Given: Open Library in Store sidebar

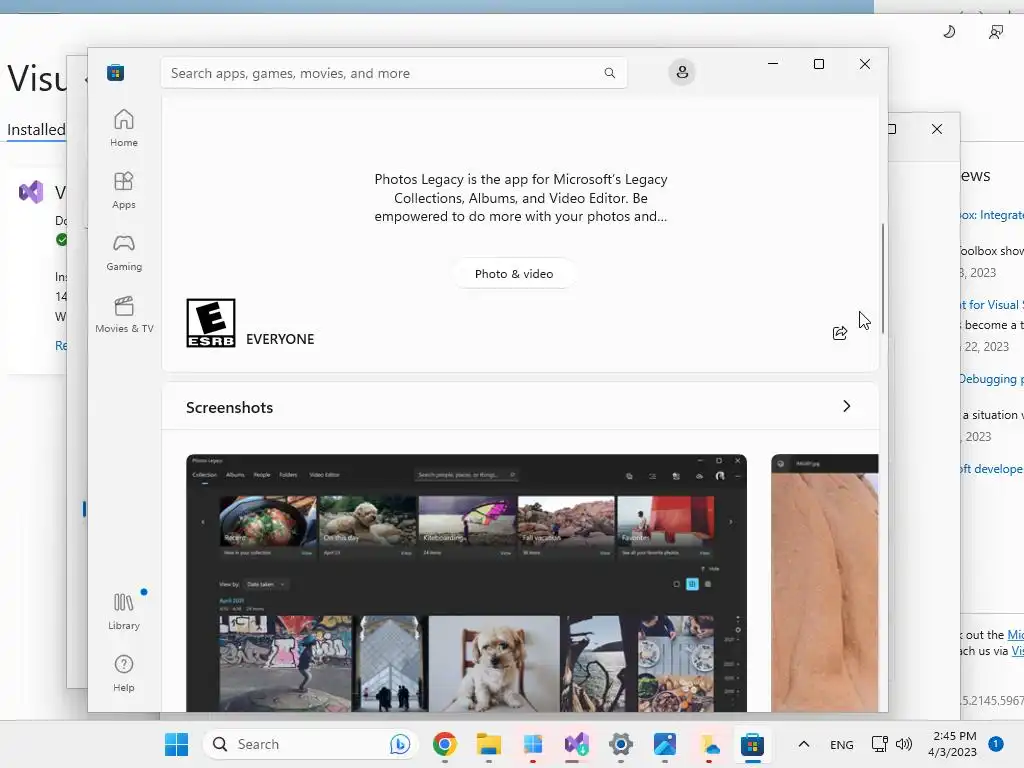Looking at the screenshot, I should (123, 611).
